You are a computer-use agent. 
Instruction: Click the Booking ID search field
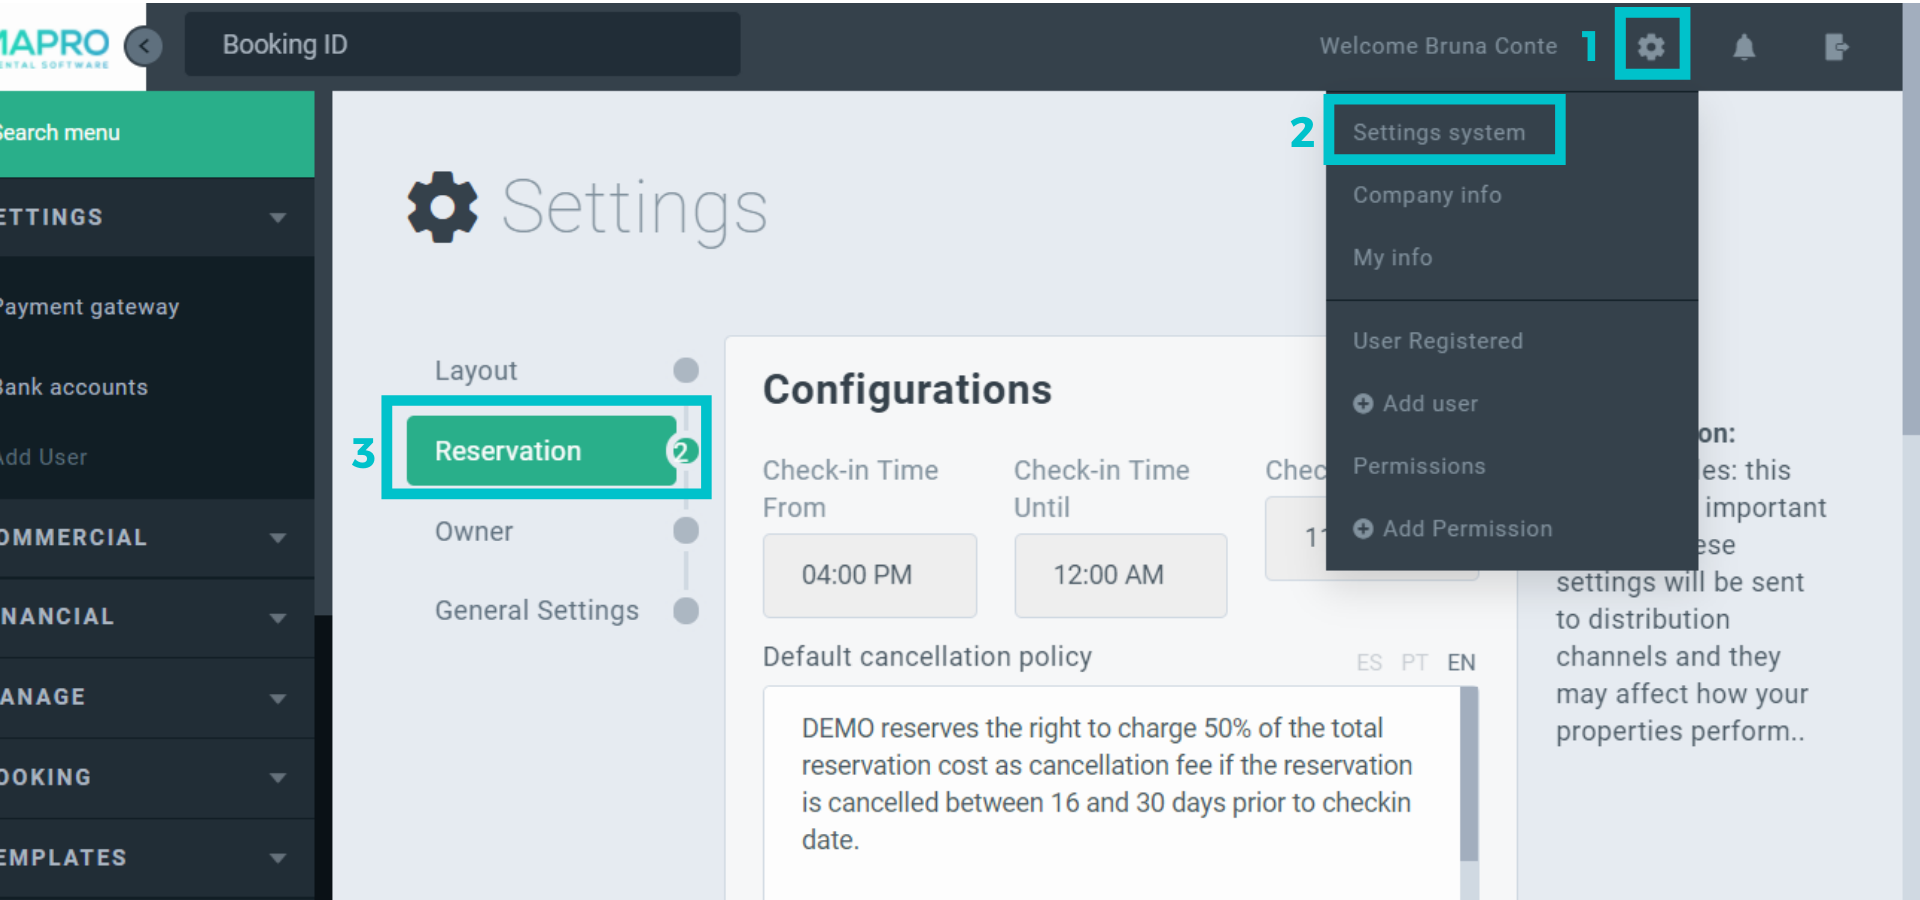click(x=462, y=45)
